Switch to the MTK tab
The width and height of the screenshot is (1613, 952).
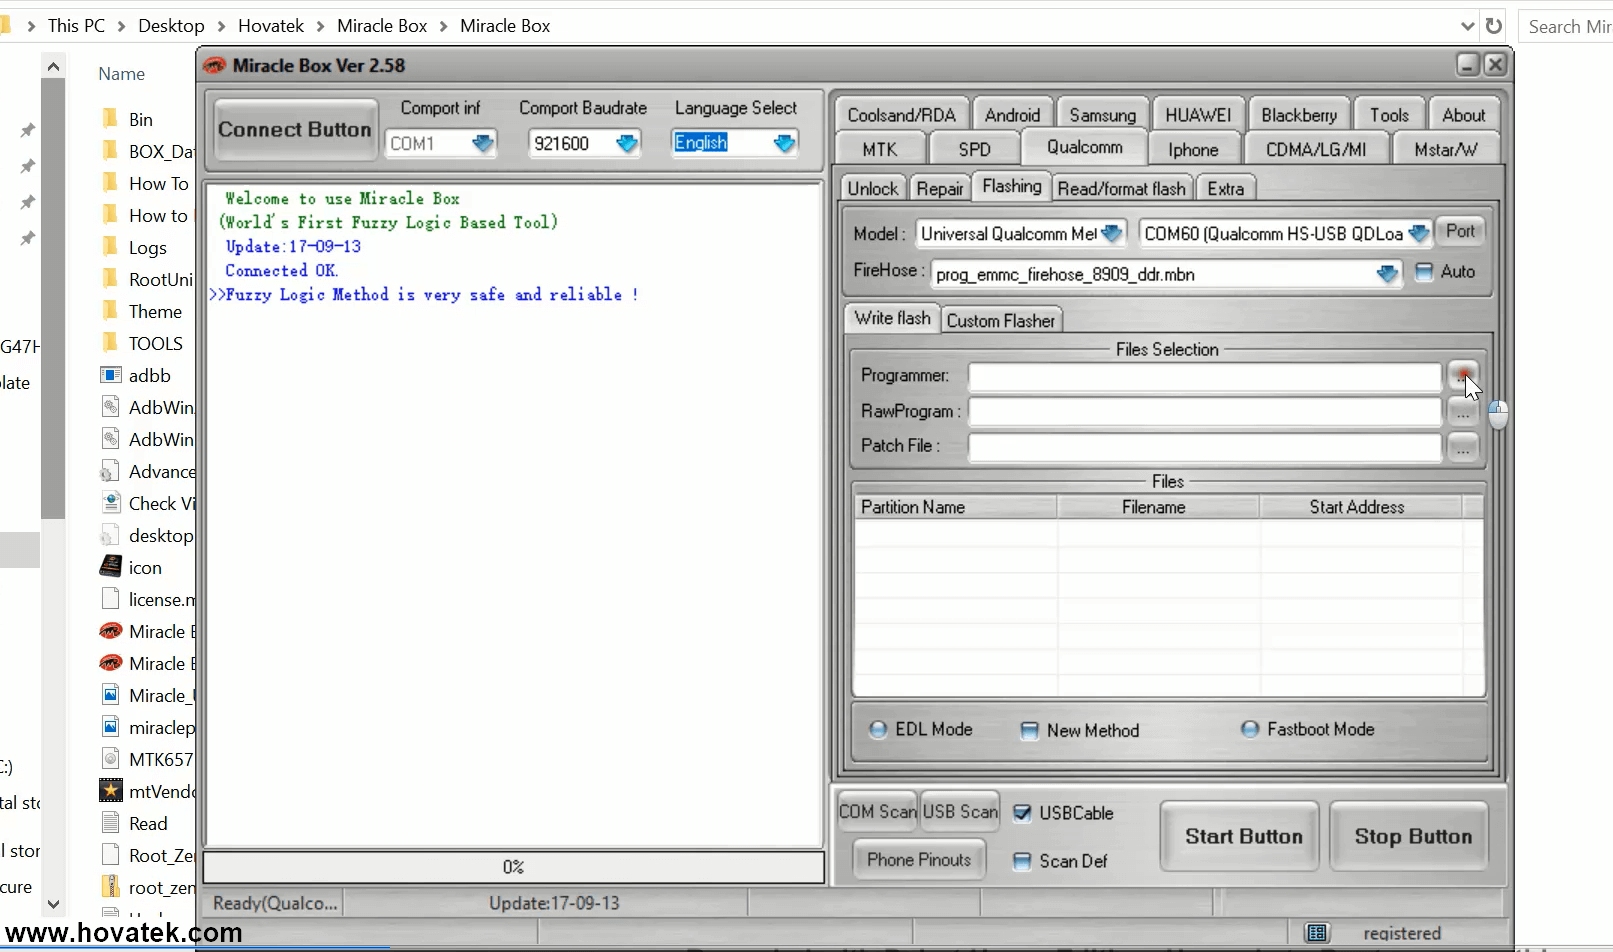click(x=880, y=150)
